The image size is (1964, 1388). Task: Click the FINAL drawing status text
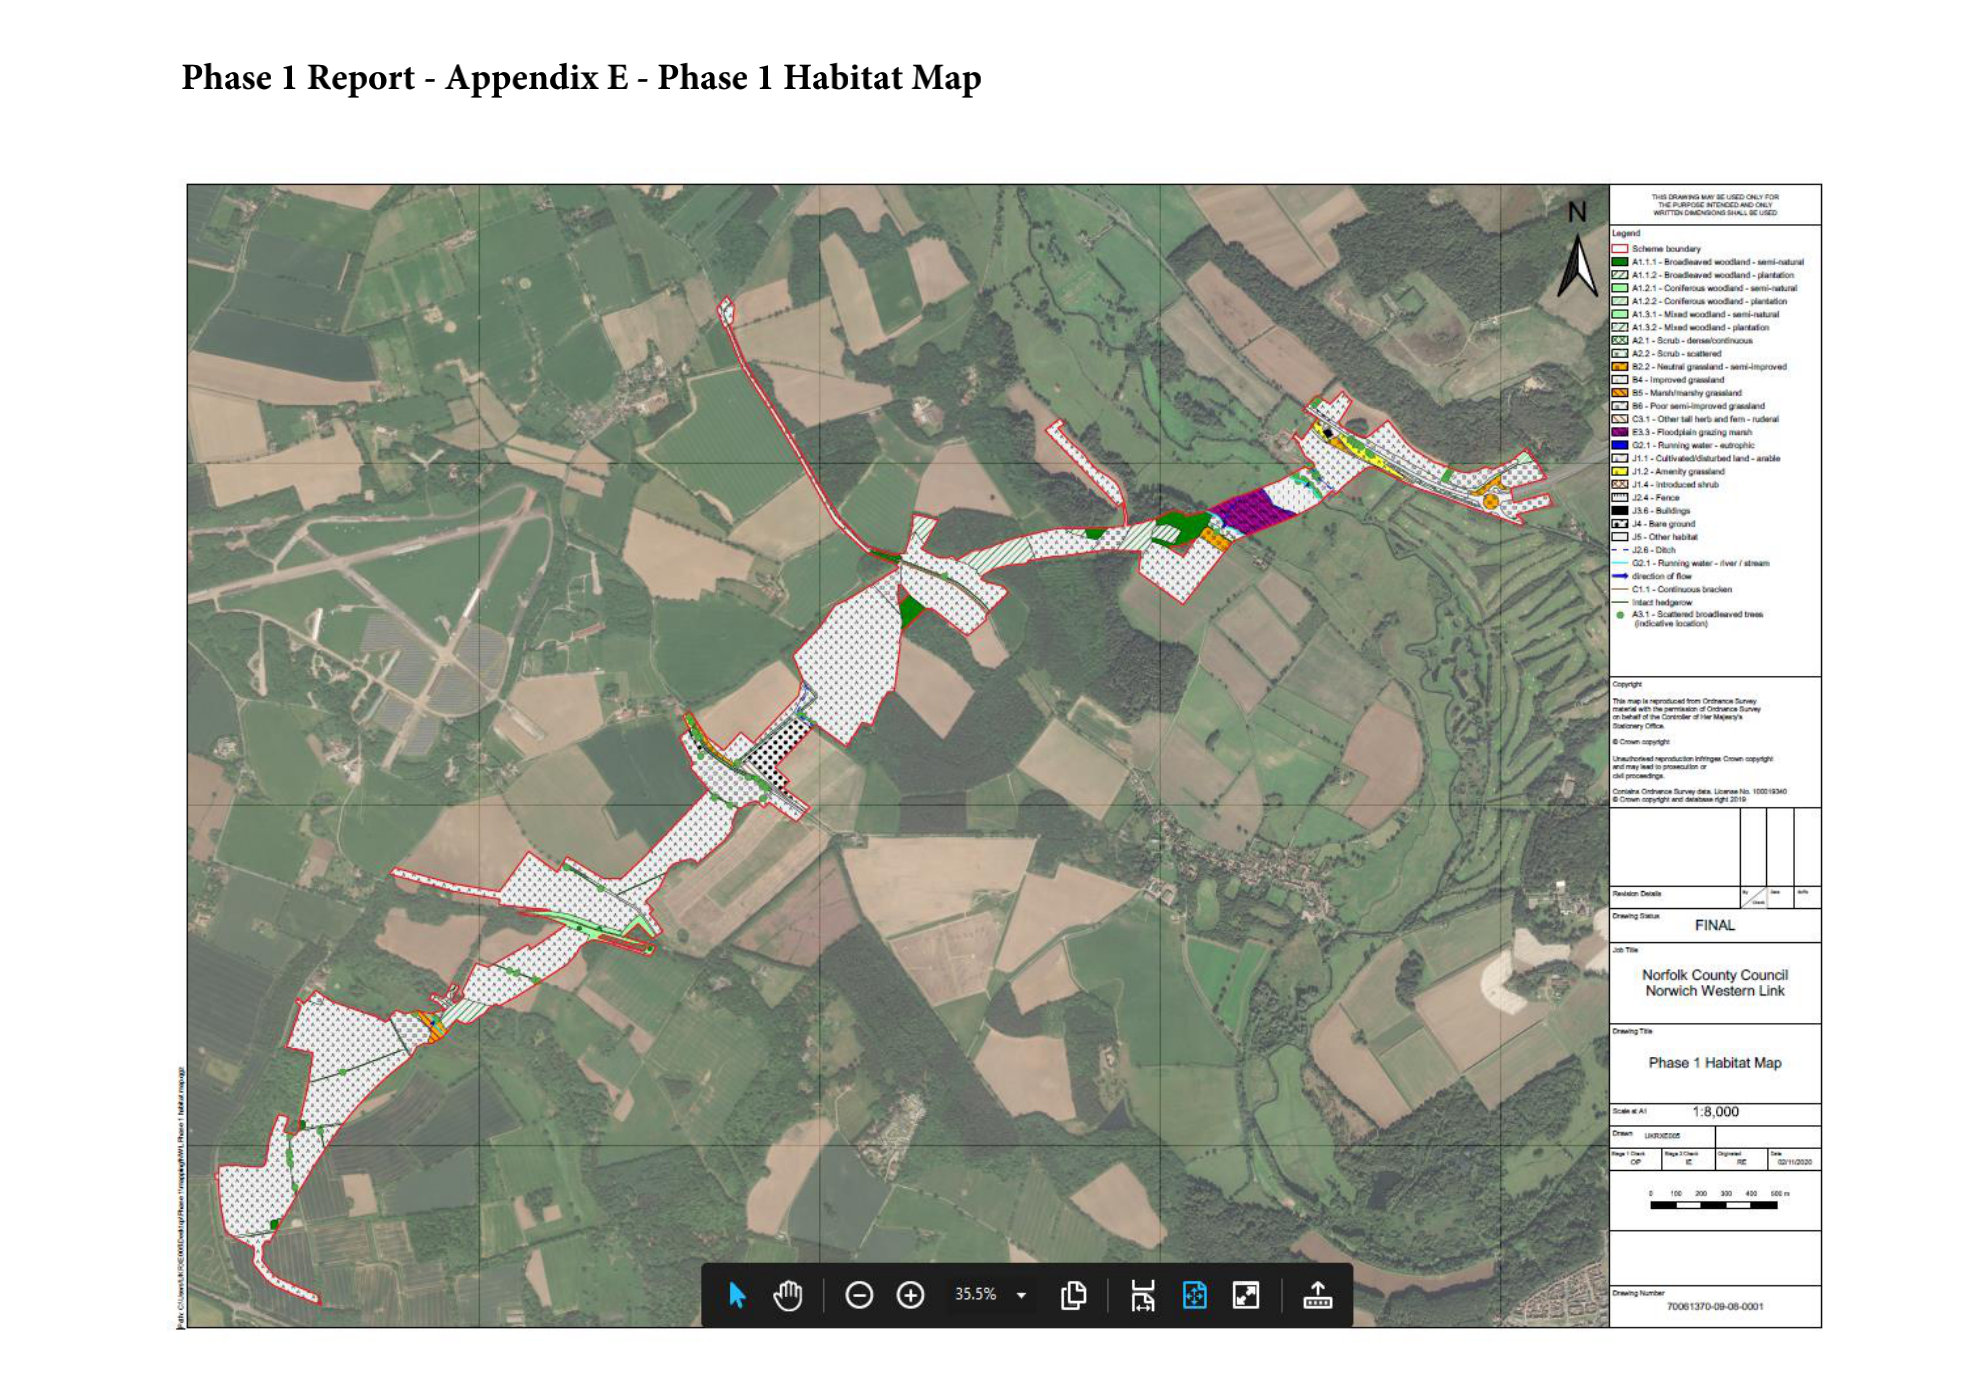[x=1714, y=925]
